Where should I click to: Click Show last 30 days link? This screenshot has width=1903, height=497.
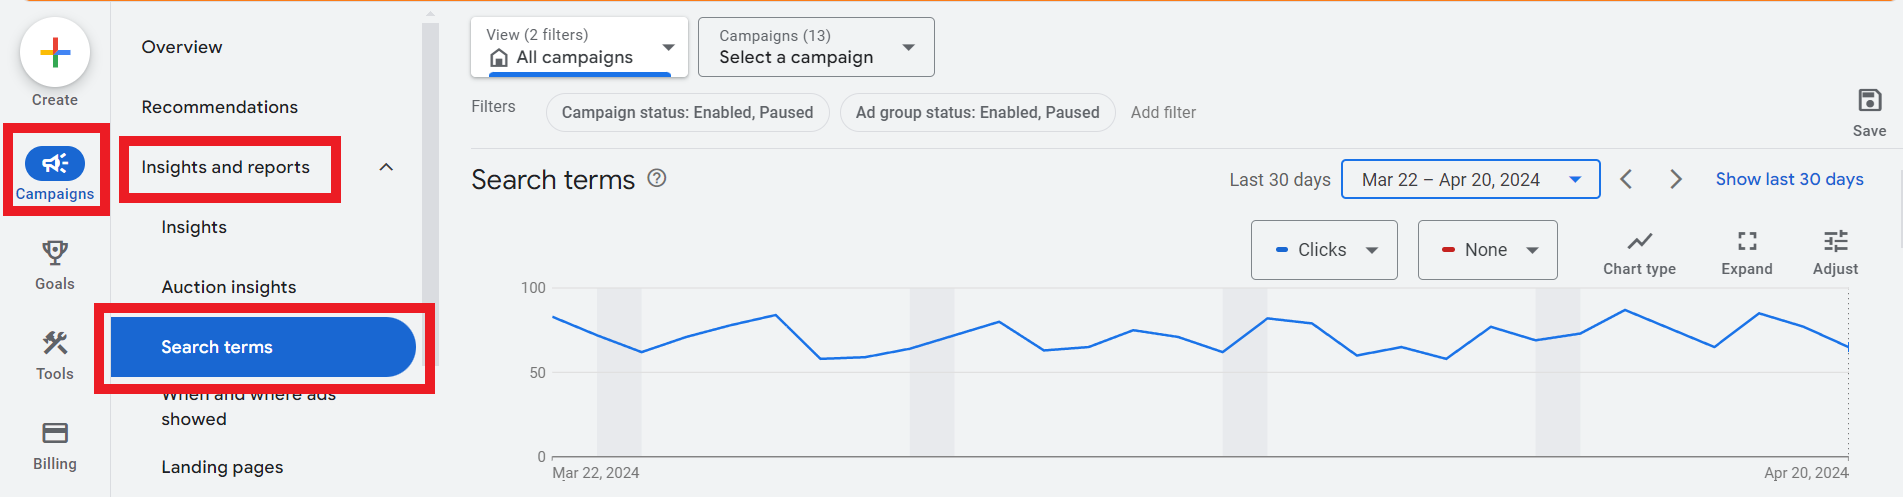point(1789,179)
